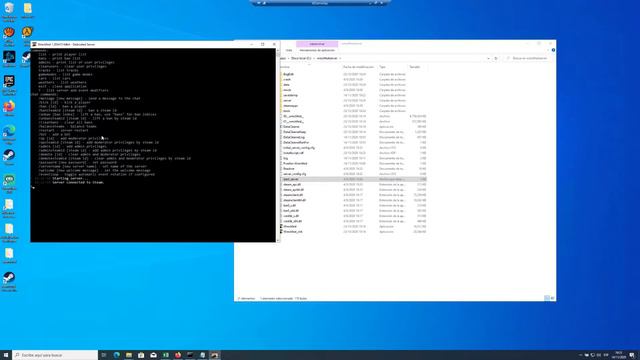Open File Explorer from the taskbar
640x360 pixels.
click(x=129, y=355)
